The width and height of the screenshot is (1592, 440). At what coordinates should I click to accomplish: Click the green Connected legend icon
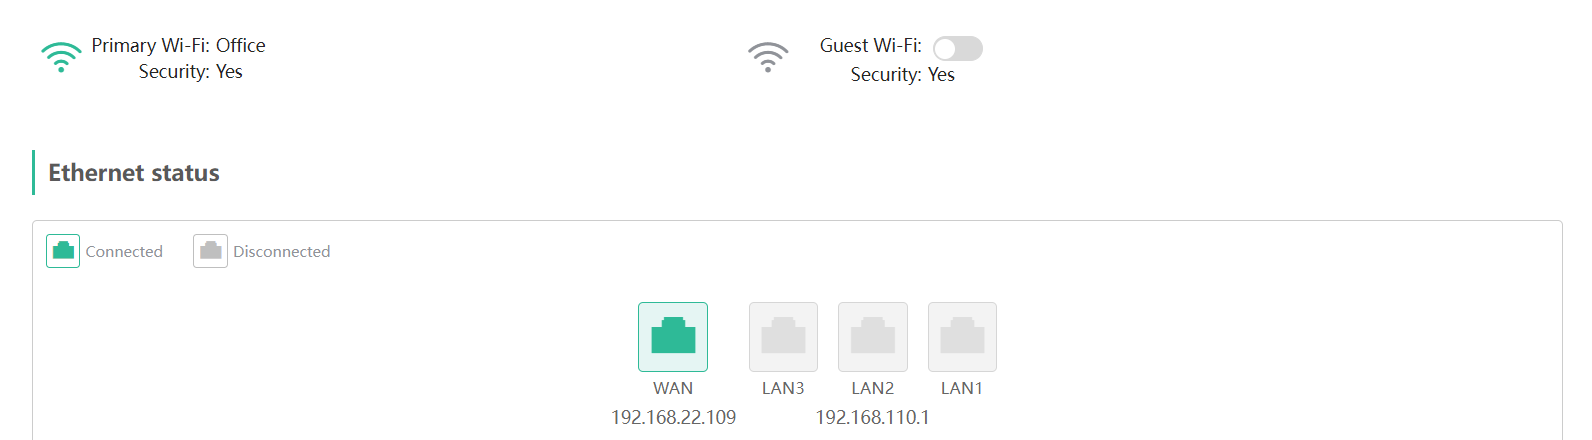click(63, 251)
